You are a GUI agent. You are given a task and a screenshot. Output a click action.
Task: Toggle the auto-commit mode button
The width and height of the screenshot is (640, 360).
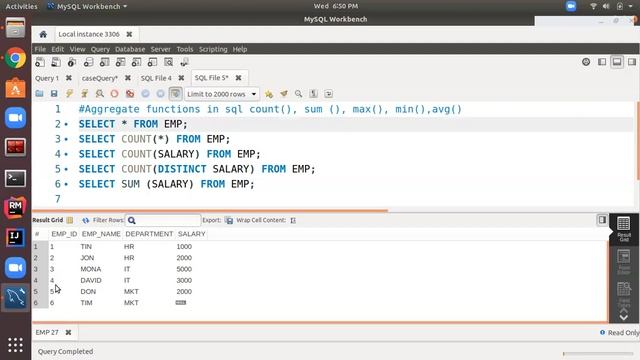(176, 94)
